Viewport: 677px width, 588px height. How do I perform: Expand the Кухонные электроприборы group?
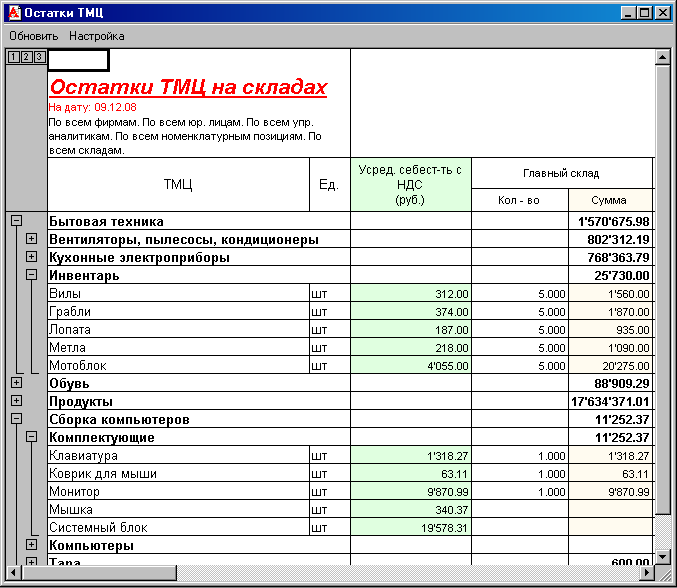[31, 257]
